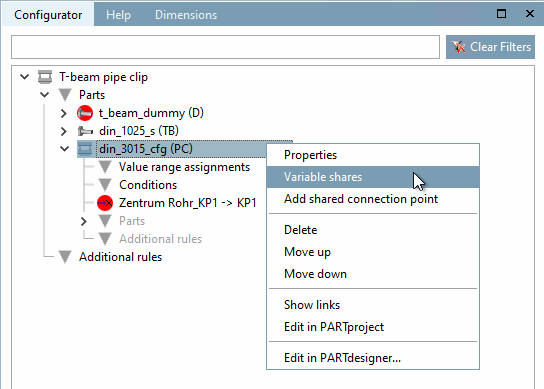Click the T-beam pipe clip assembly icon

tap(45, 77)
